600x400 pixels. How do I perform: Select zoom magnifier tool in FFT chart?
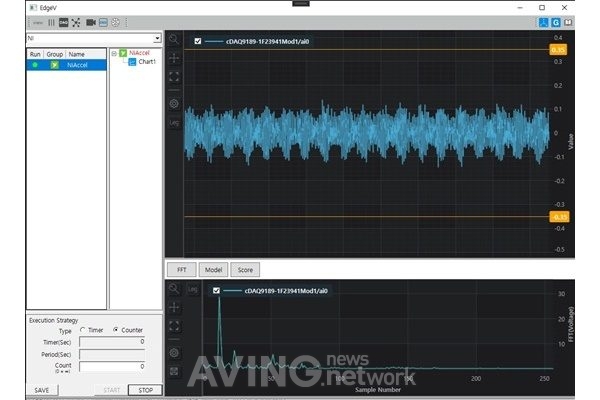[x=174, y=289]
